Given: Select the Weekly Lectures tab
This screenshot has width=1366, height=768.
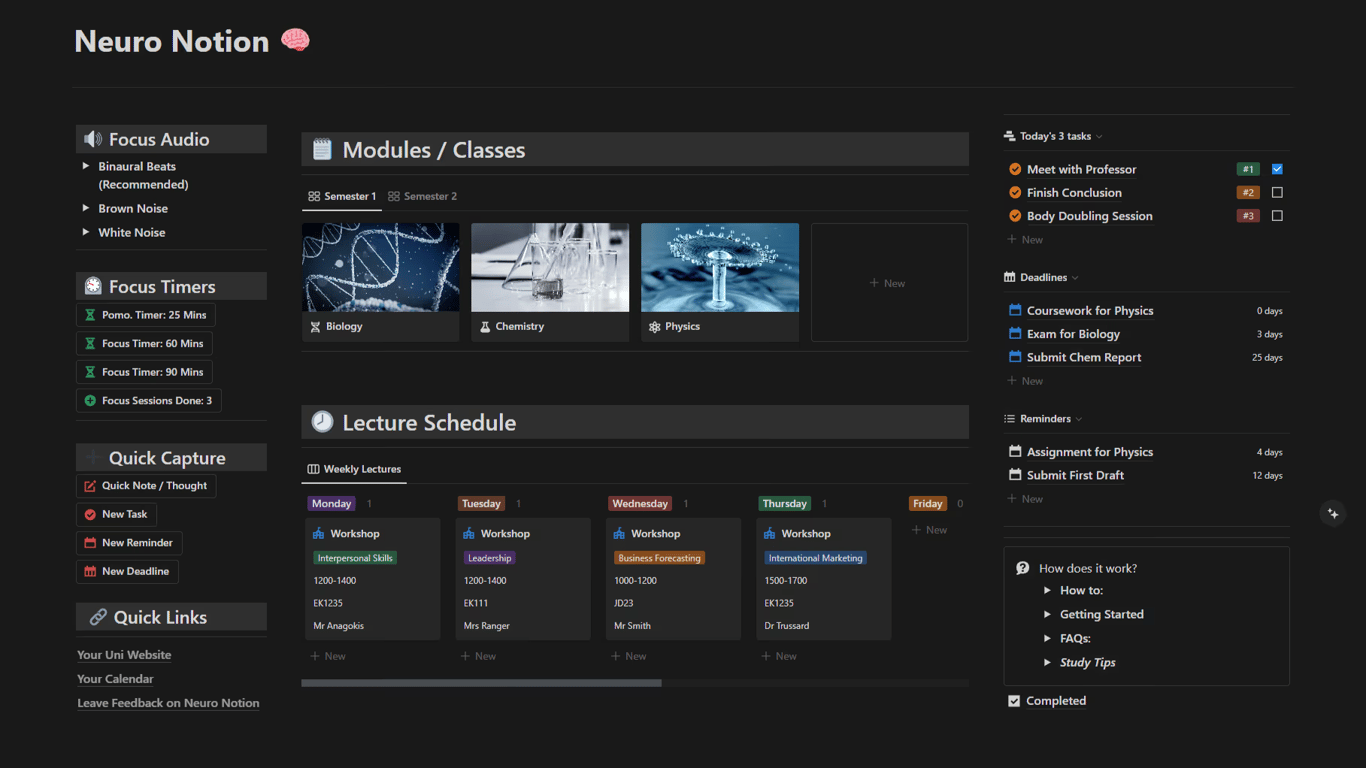Looking at the screenshot, I should [x=353, y=468].
